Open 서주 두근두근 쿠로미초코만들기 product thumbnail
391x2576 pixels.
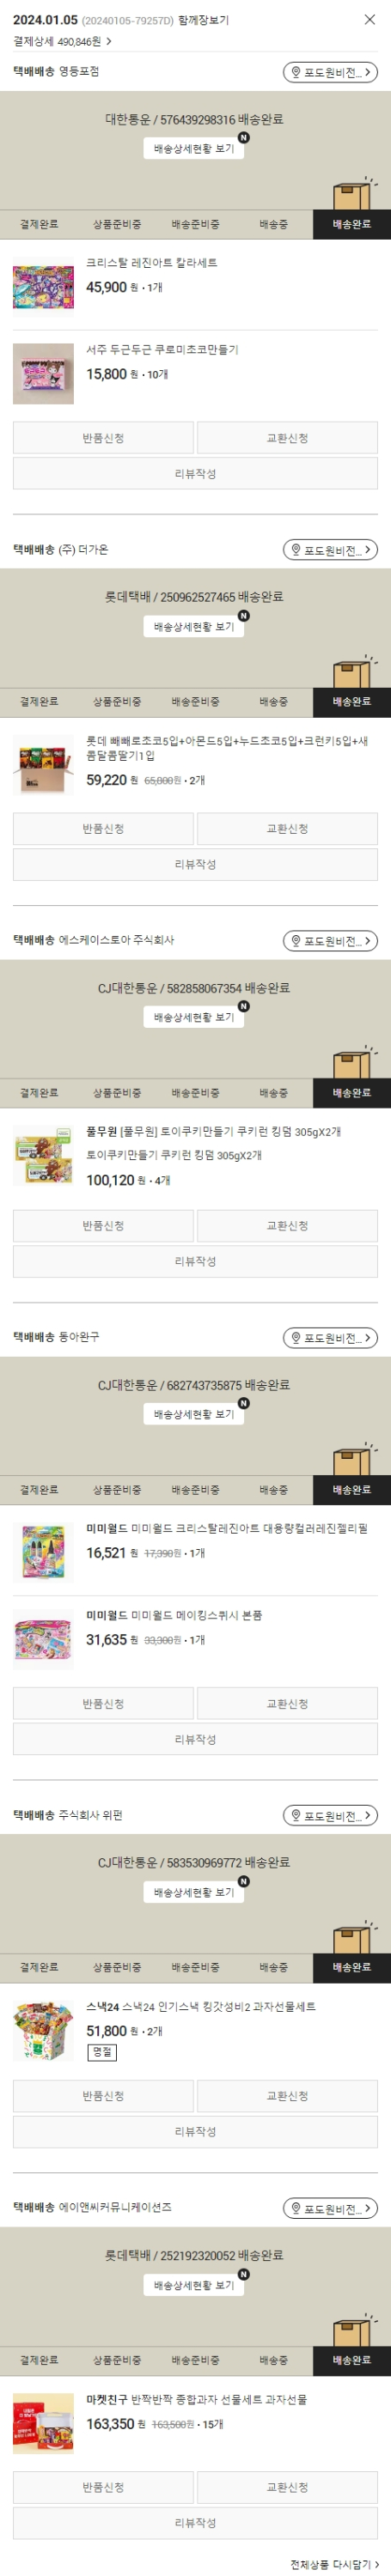[43, 374]
